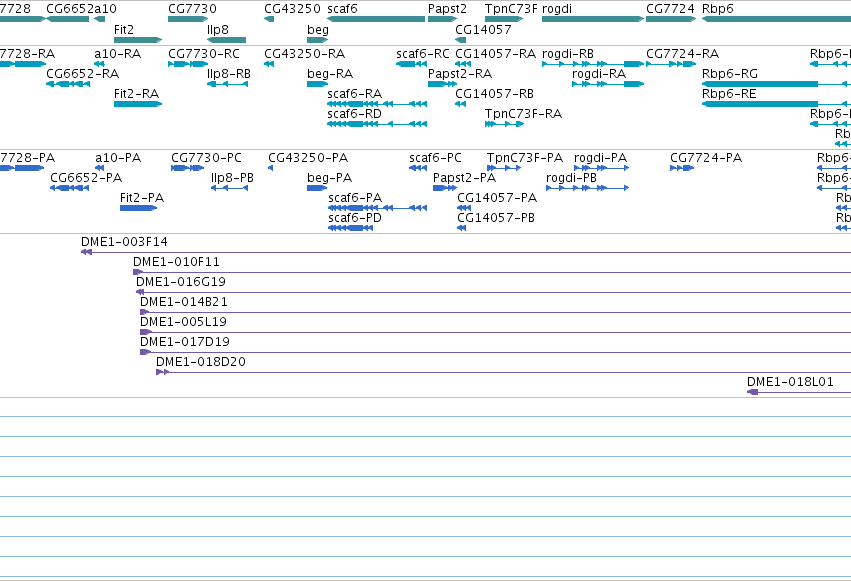Select the CG43250-RA transcript
The image size is (851, 581).
tap(269, 64)
